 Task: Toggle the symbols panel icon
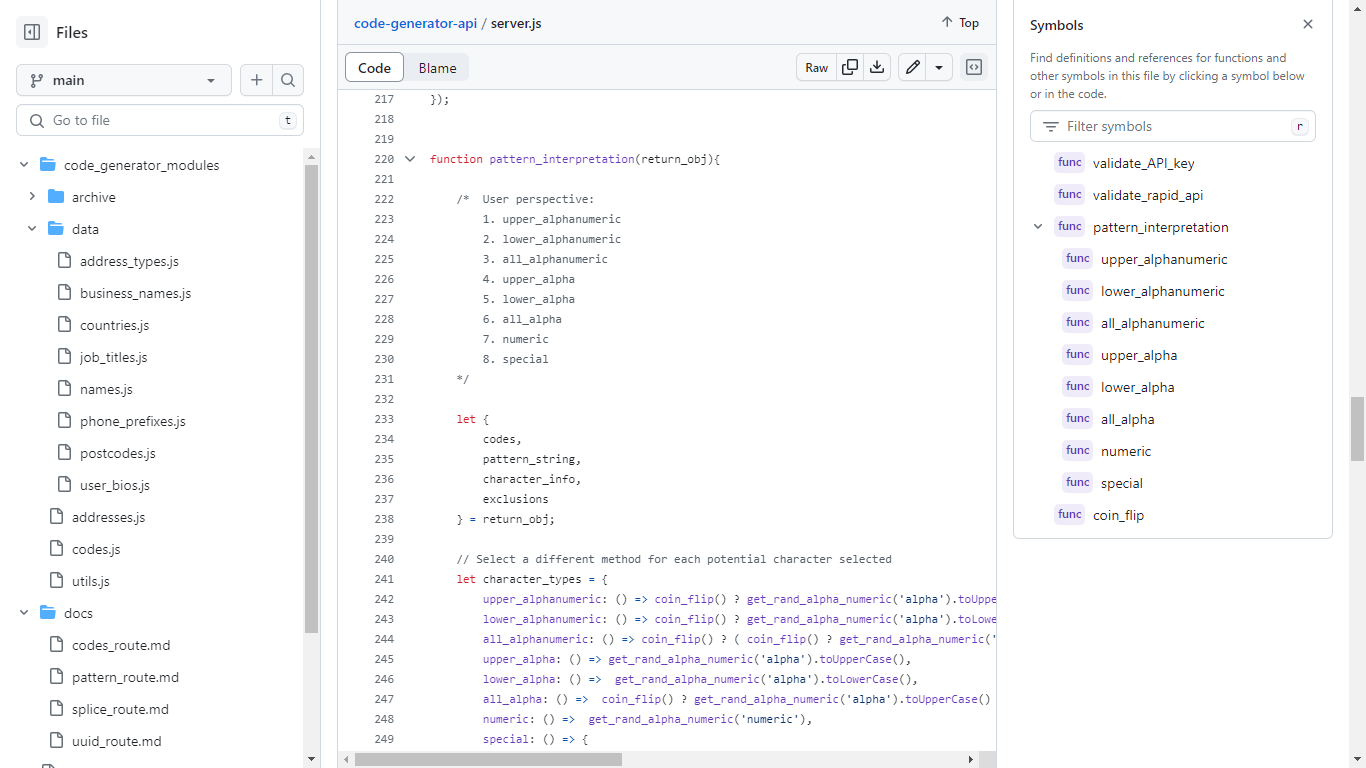973,68
